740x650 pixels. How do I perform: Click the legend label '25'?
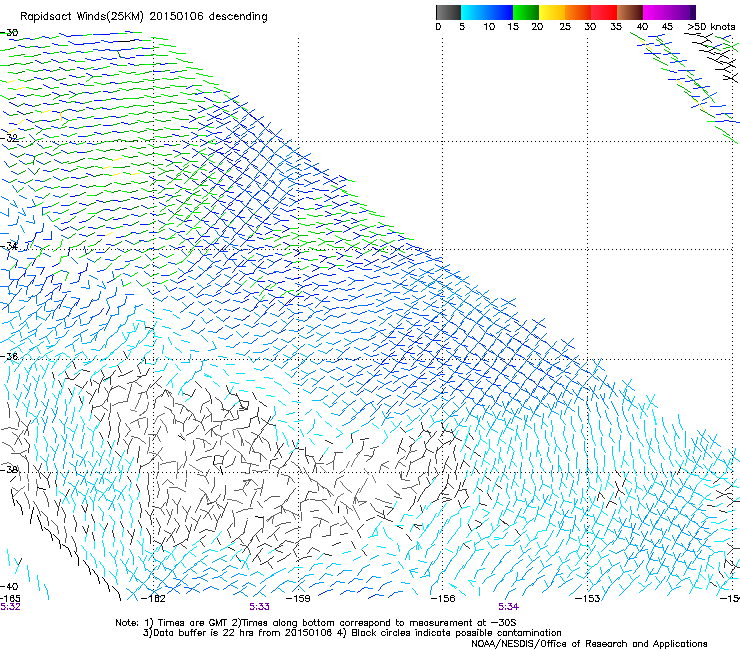[565, 27]
